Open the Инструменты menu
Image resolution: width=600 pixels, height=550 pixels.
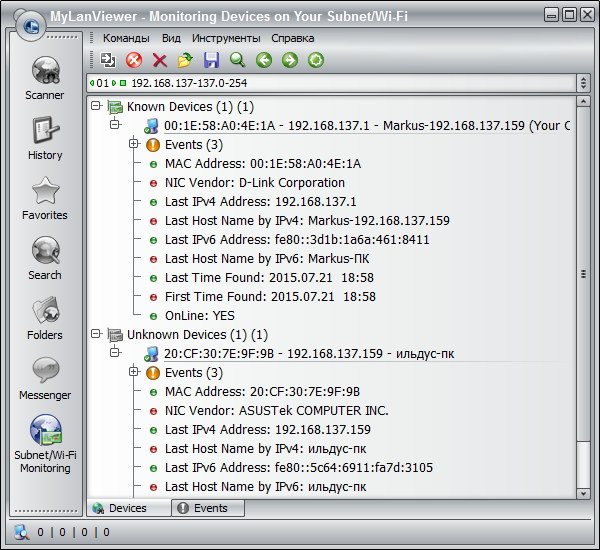[x=226, y=38]
